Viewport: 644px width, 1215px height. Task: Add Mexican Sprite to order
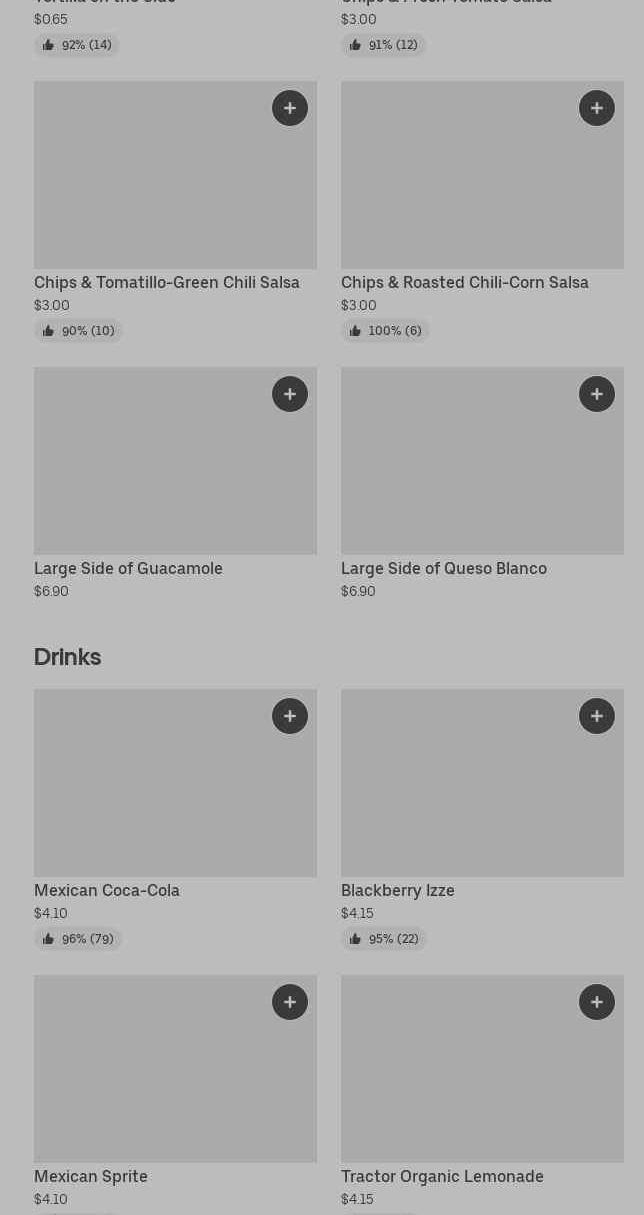tap(290, 1002)
